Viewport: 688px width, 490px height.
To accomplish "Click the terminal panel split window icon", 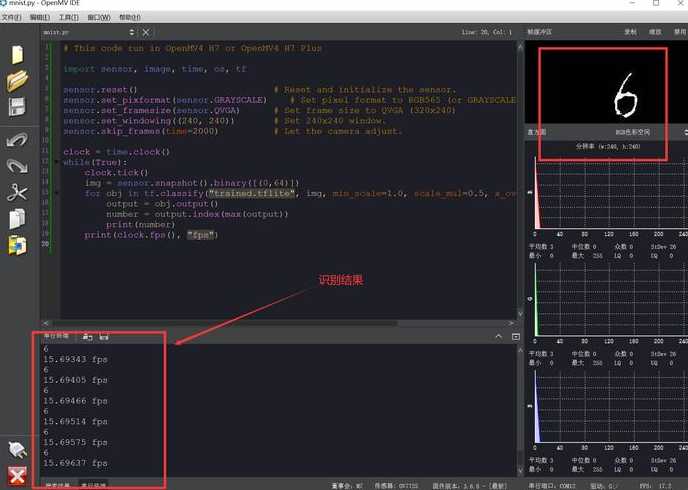I will (516, 336).
